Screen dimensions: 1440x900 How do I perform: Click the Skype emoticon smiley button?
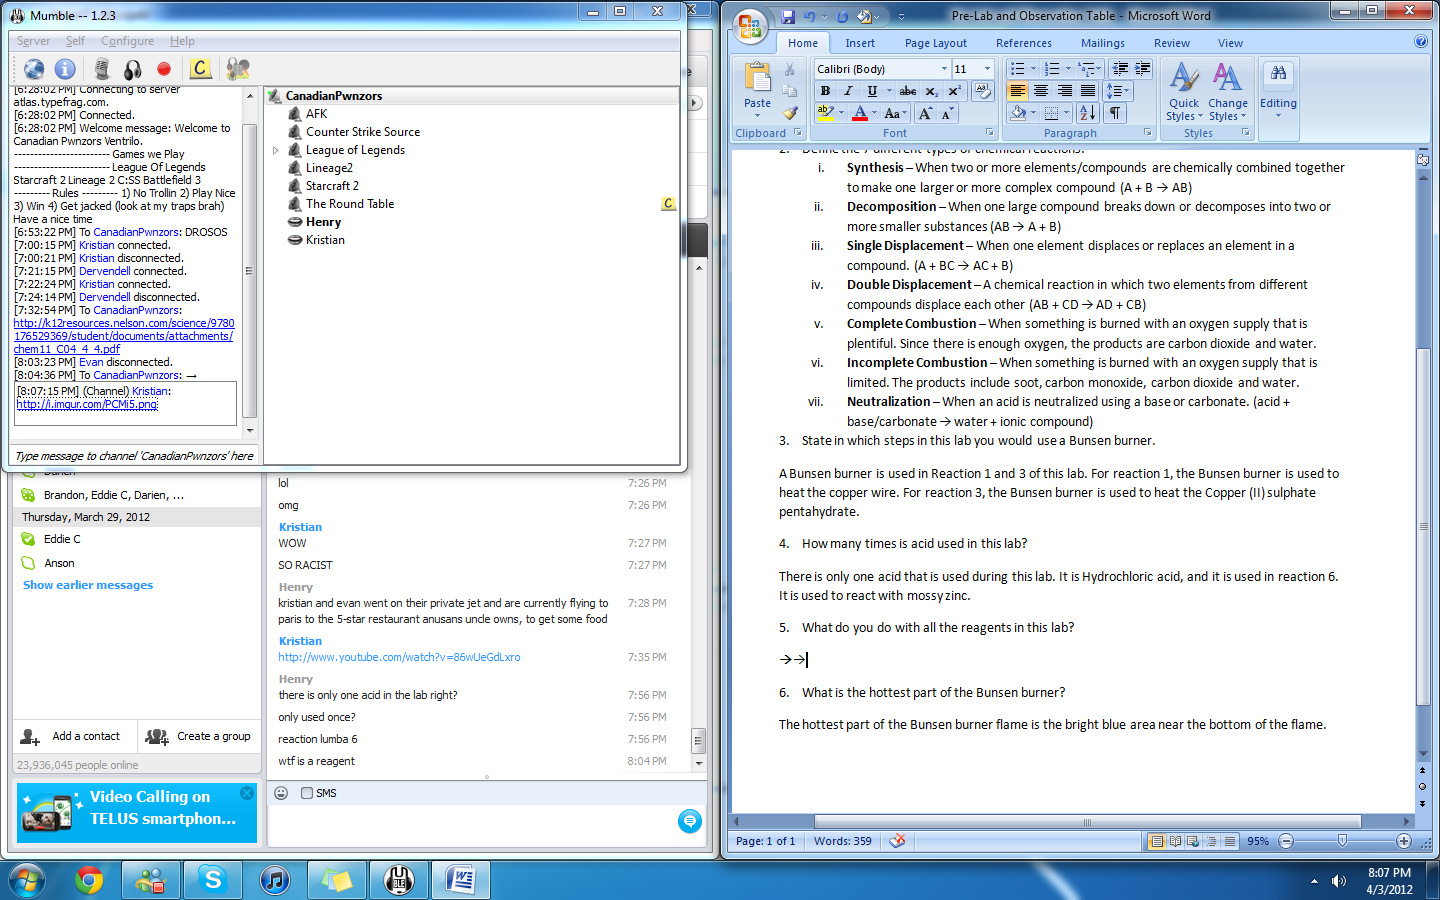[x=281, y=793]
